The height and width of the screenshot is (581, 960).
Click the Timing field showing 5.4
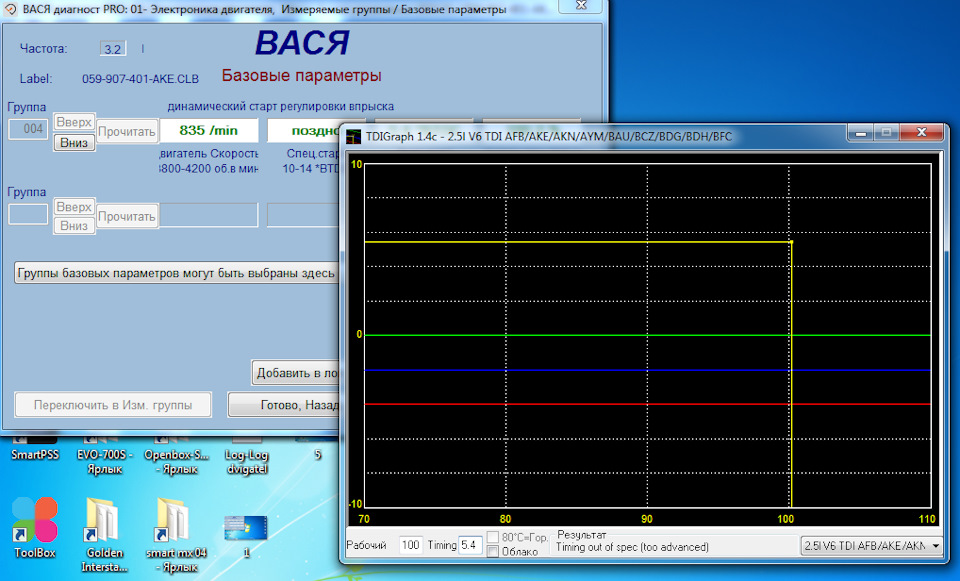tap(469, 545)
